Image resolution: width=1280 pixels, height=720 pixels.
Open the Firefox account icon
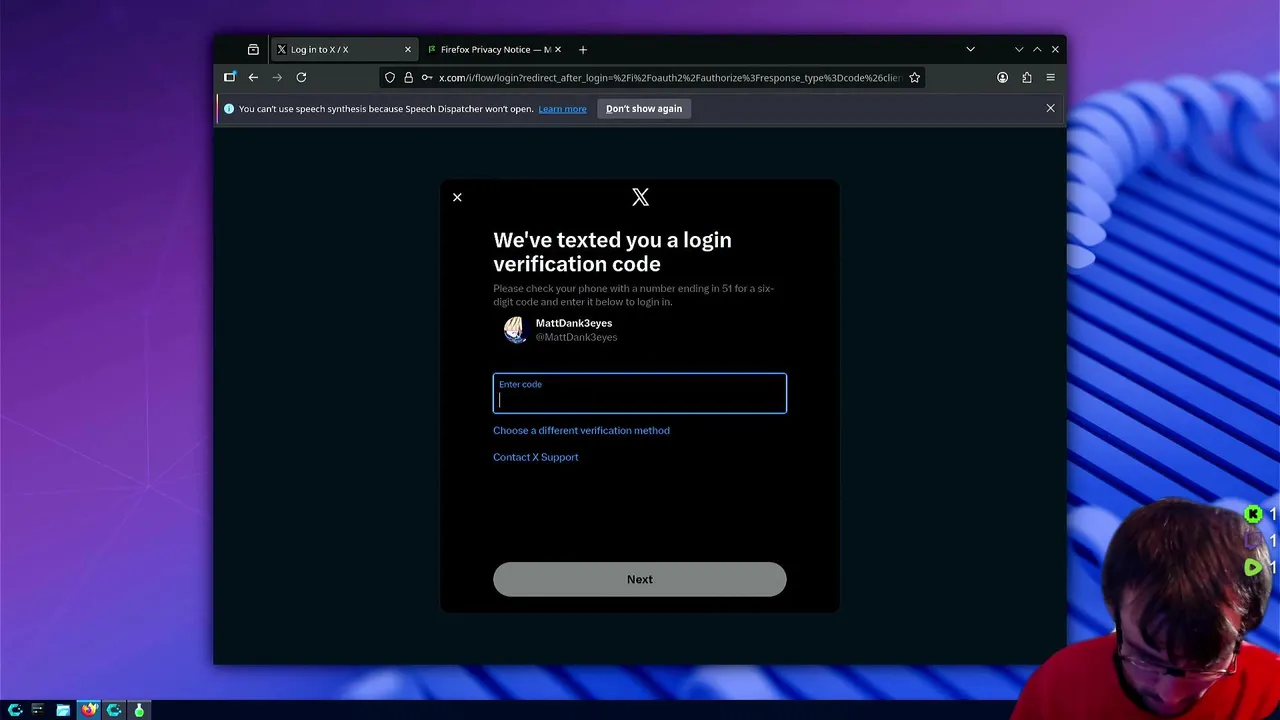[x=1002, y=77]
